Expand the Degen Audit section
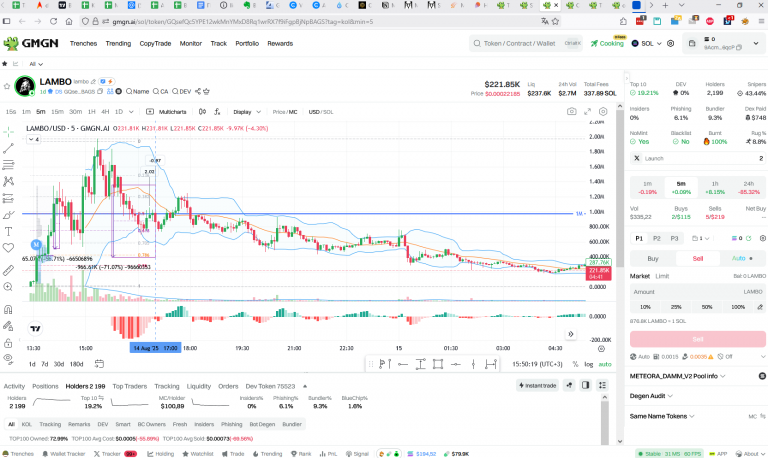 pyautogui.click(x=651, y=396)
